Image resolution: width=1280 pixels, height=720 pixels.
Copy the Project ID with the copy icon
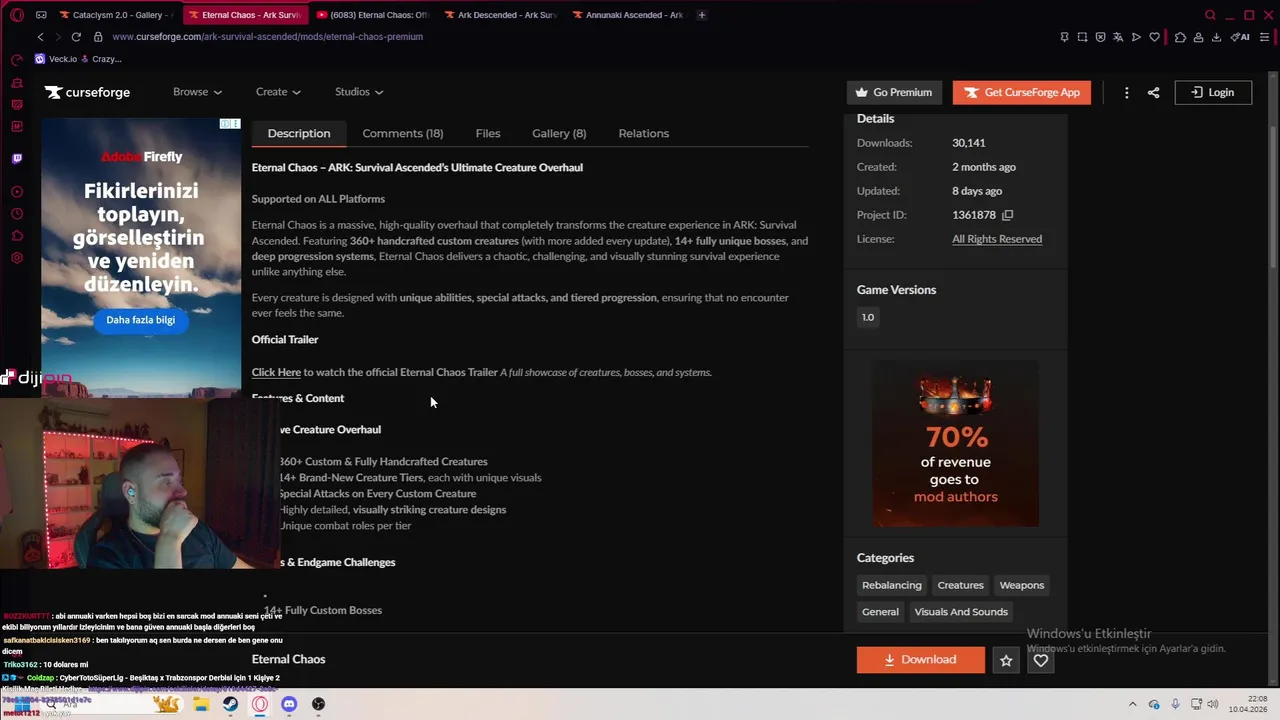[1007, 215]
